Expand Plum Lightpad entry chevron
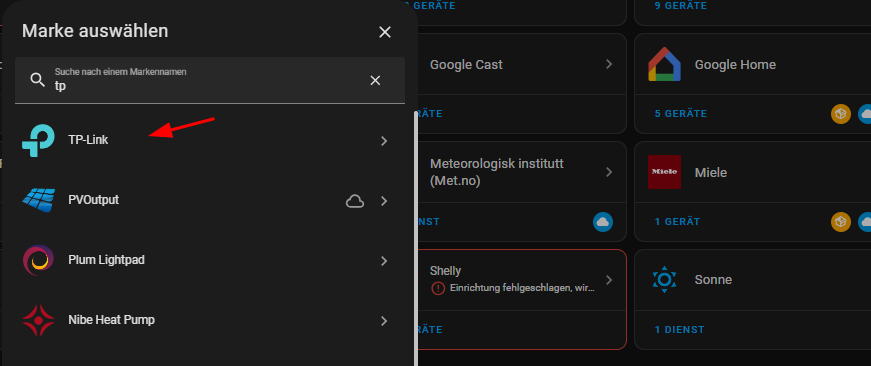This screenshot has height=366, width=871. pyautogui.click(x=384, y=261)
